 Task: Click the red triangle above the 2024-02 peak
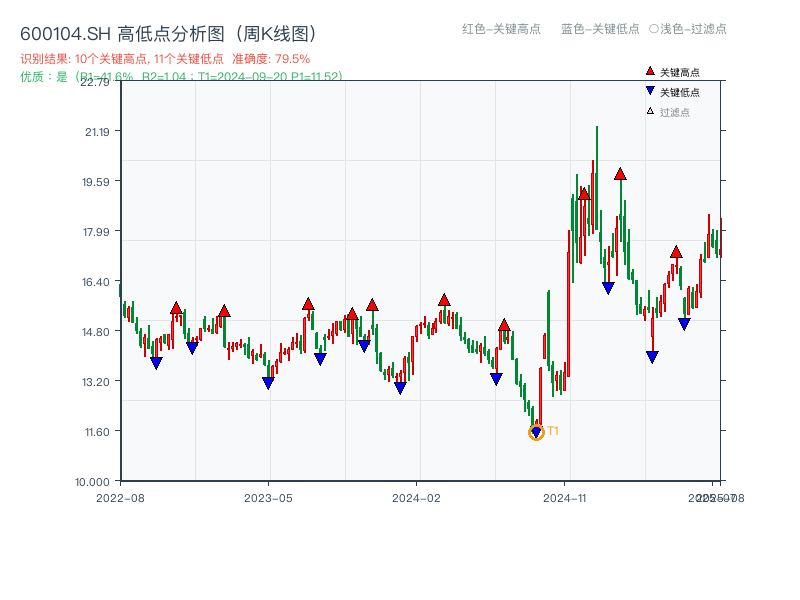[443, 298]
